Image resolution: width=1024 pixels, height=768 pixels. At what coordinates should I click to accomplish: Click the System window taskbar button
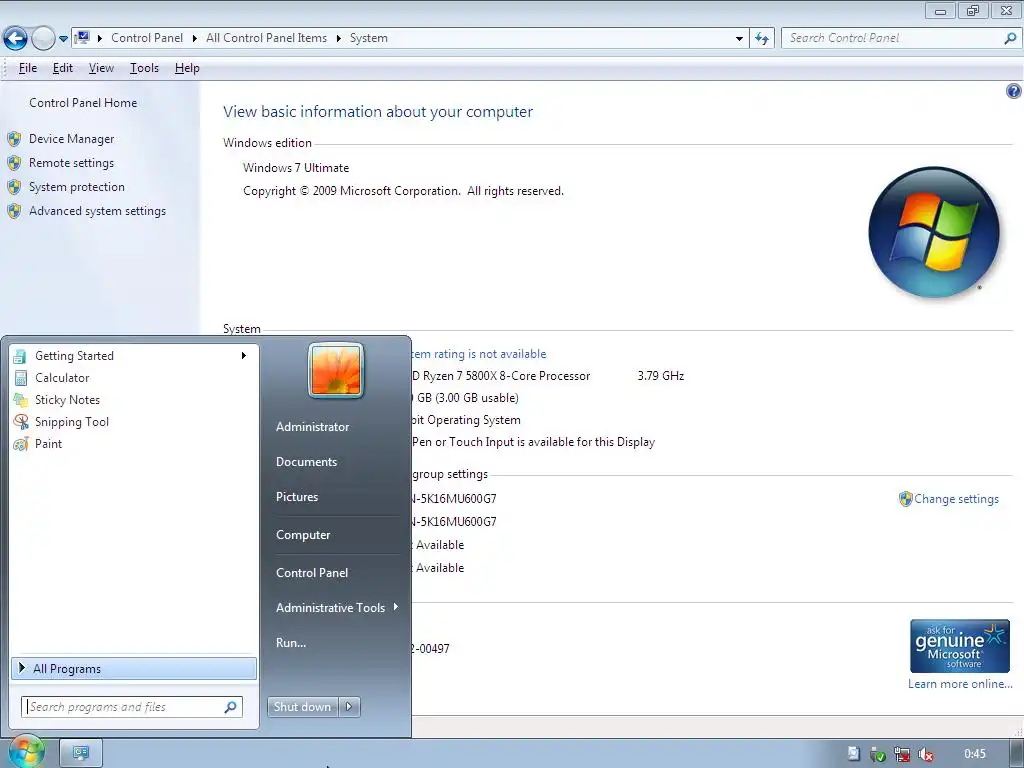point(81,754)
